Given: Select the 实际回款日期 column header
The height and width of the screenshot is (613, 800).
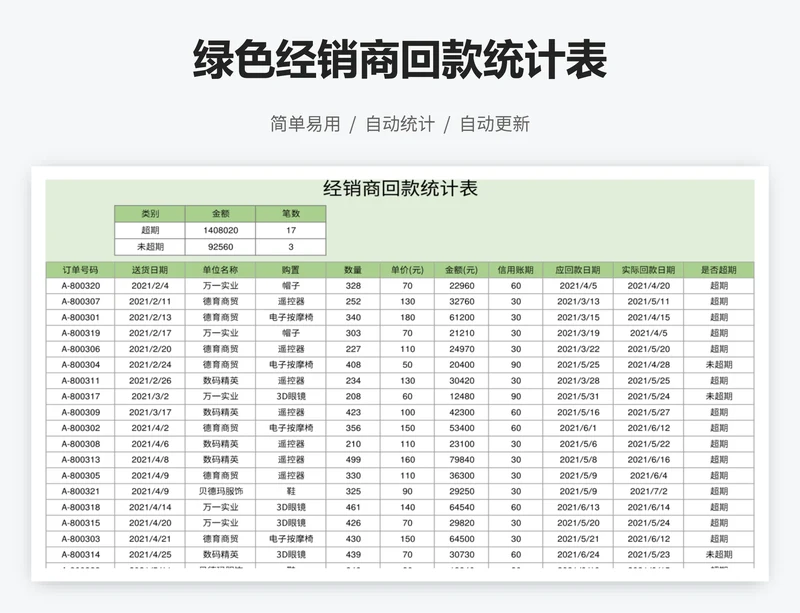Looking at the screenshot, I should (648, 270).
